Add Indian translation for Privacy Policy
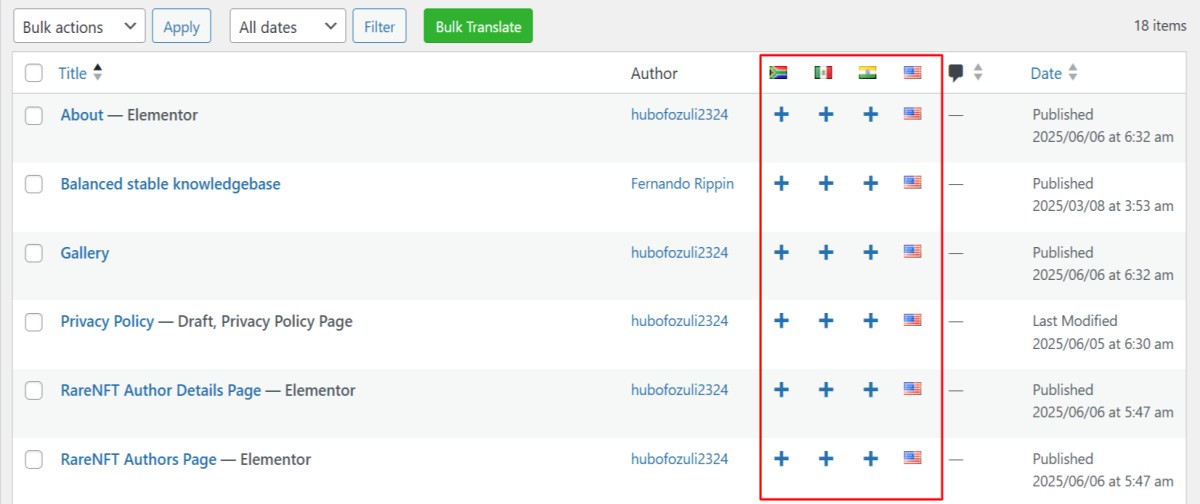Screen dimensions: 1200x504 pos(870,321)
